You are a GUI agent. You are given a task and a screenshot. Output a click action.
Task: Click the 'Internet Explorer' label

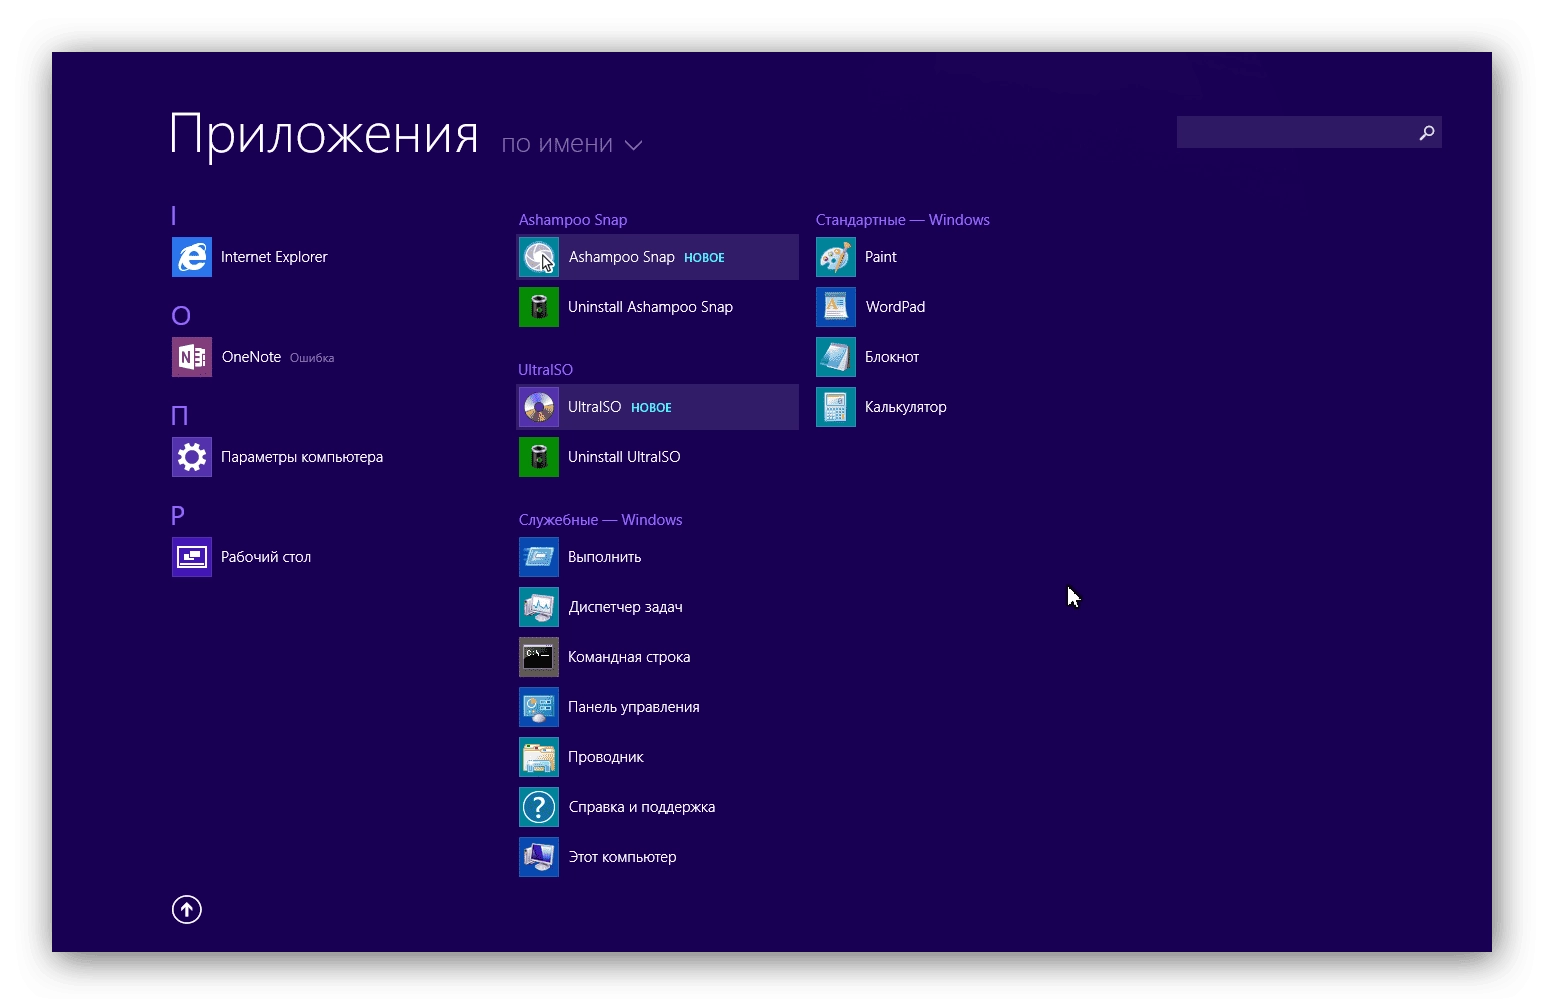pos(274,257)
